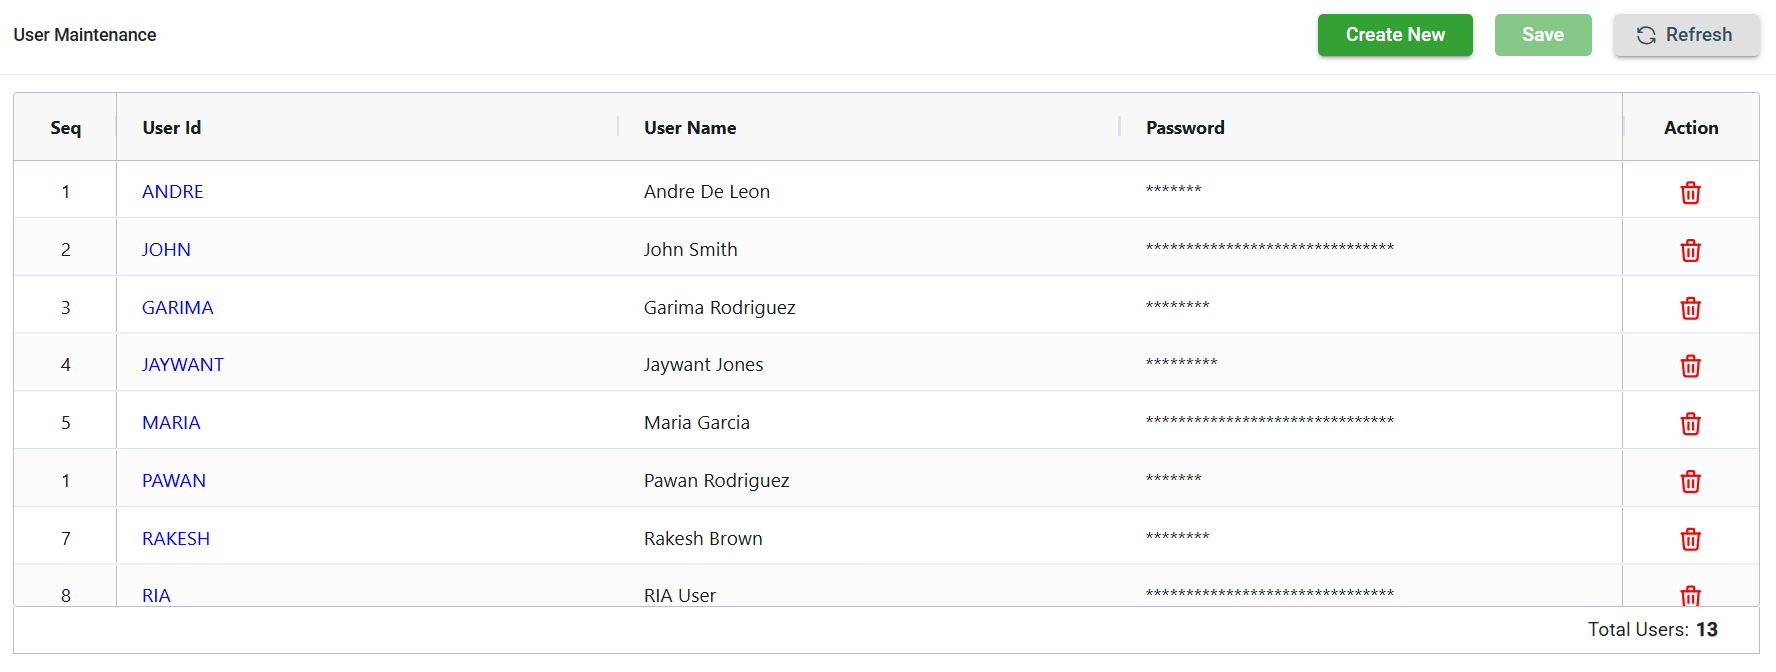The width and height of the screenshot is (1776, 672).
Task: Open the JAYWANT user record link
Action: (x=182, y=365)
